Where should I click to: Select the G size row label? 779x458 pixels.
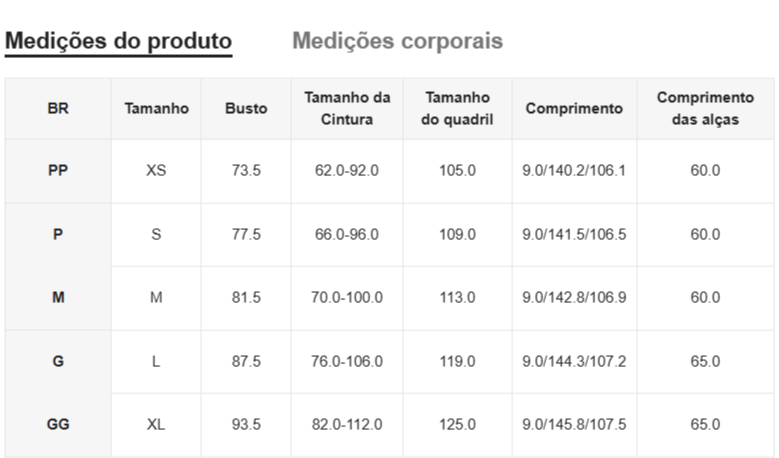(x=58, y=361)
